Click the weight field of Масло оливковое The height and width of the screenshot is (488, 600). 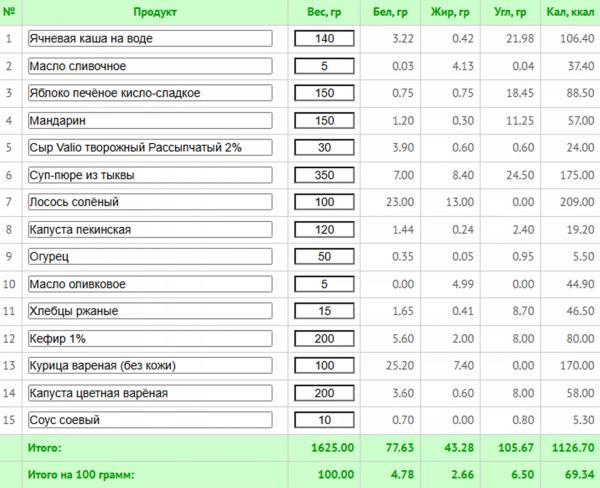click(x=324, y=284)
